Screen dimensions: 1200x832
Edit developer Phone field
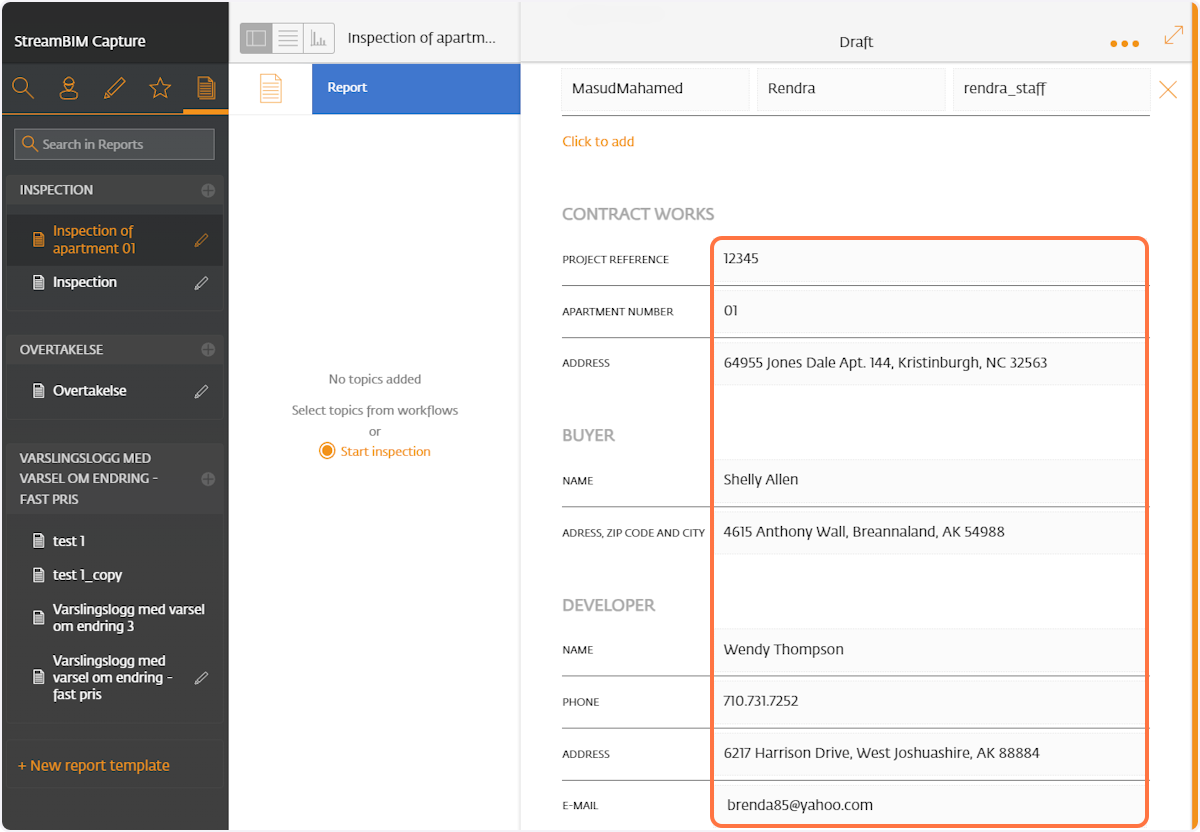point(929,702)
